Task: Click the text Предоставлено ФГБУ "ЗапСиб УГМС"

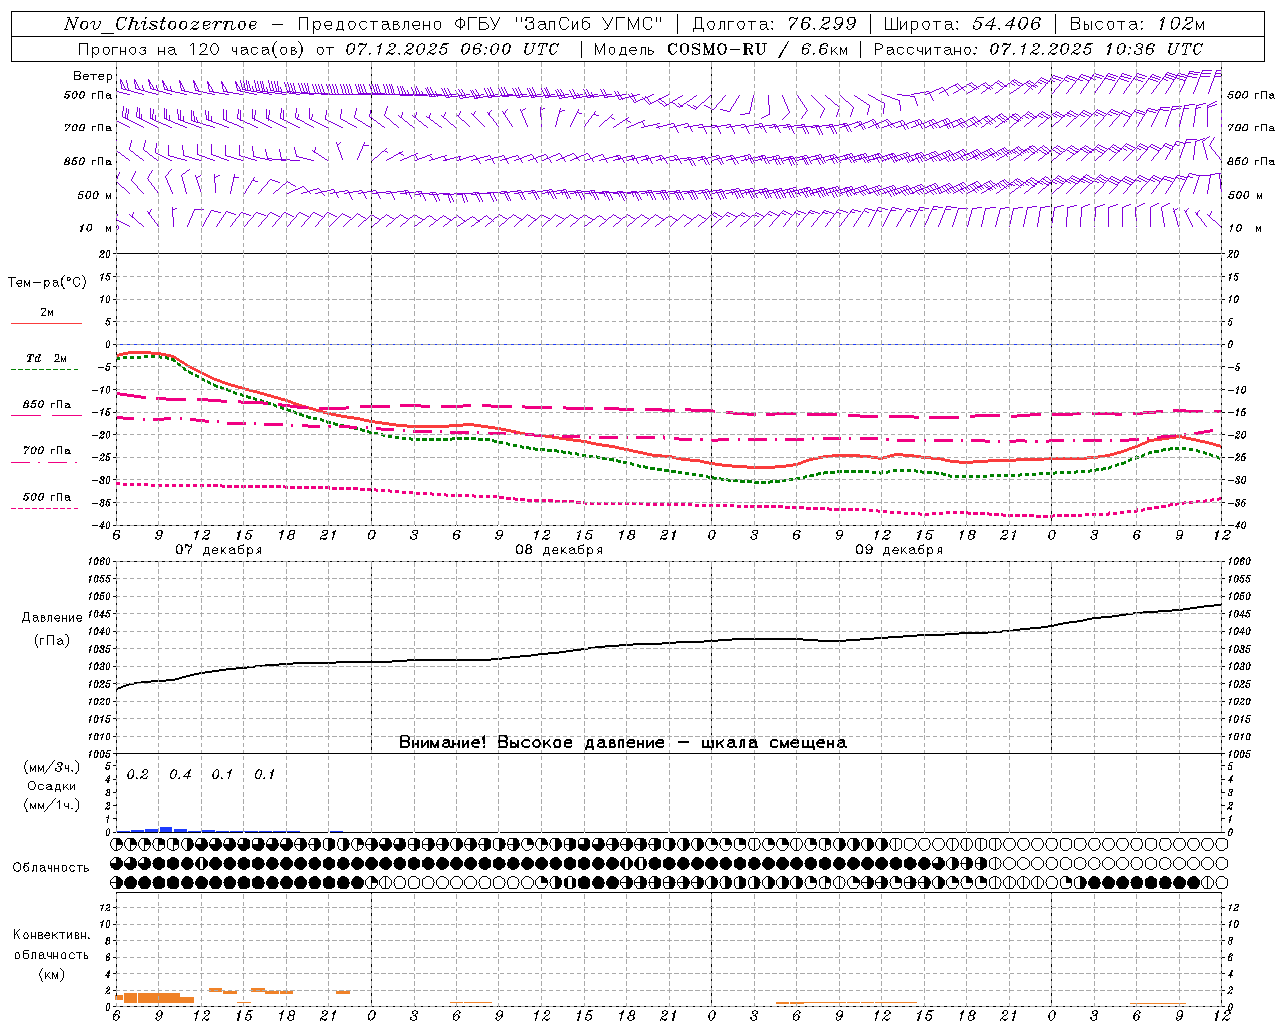Action: coord(480,24)
